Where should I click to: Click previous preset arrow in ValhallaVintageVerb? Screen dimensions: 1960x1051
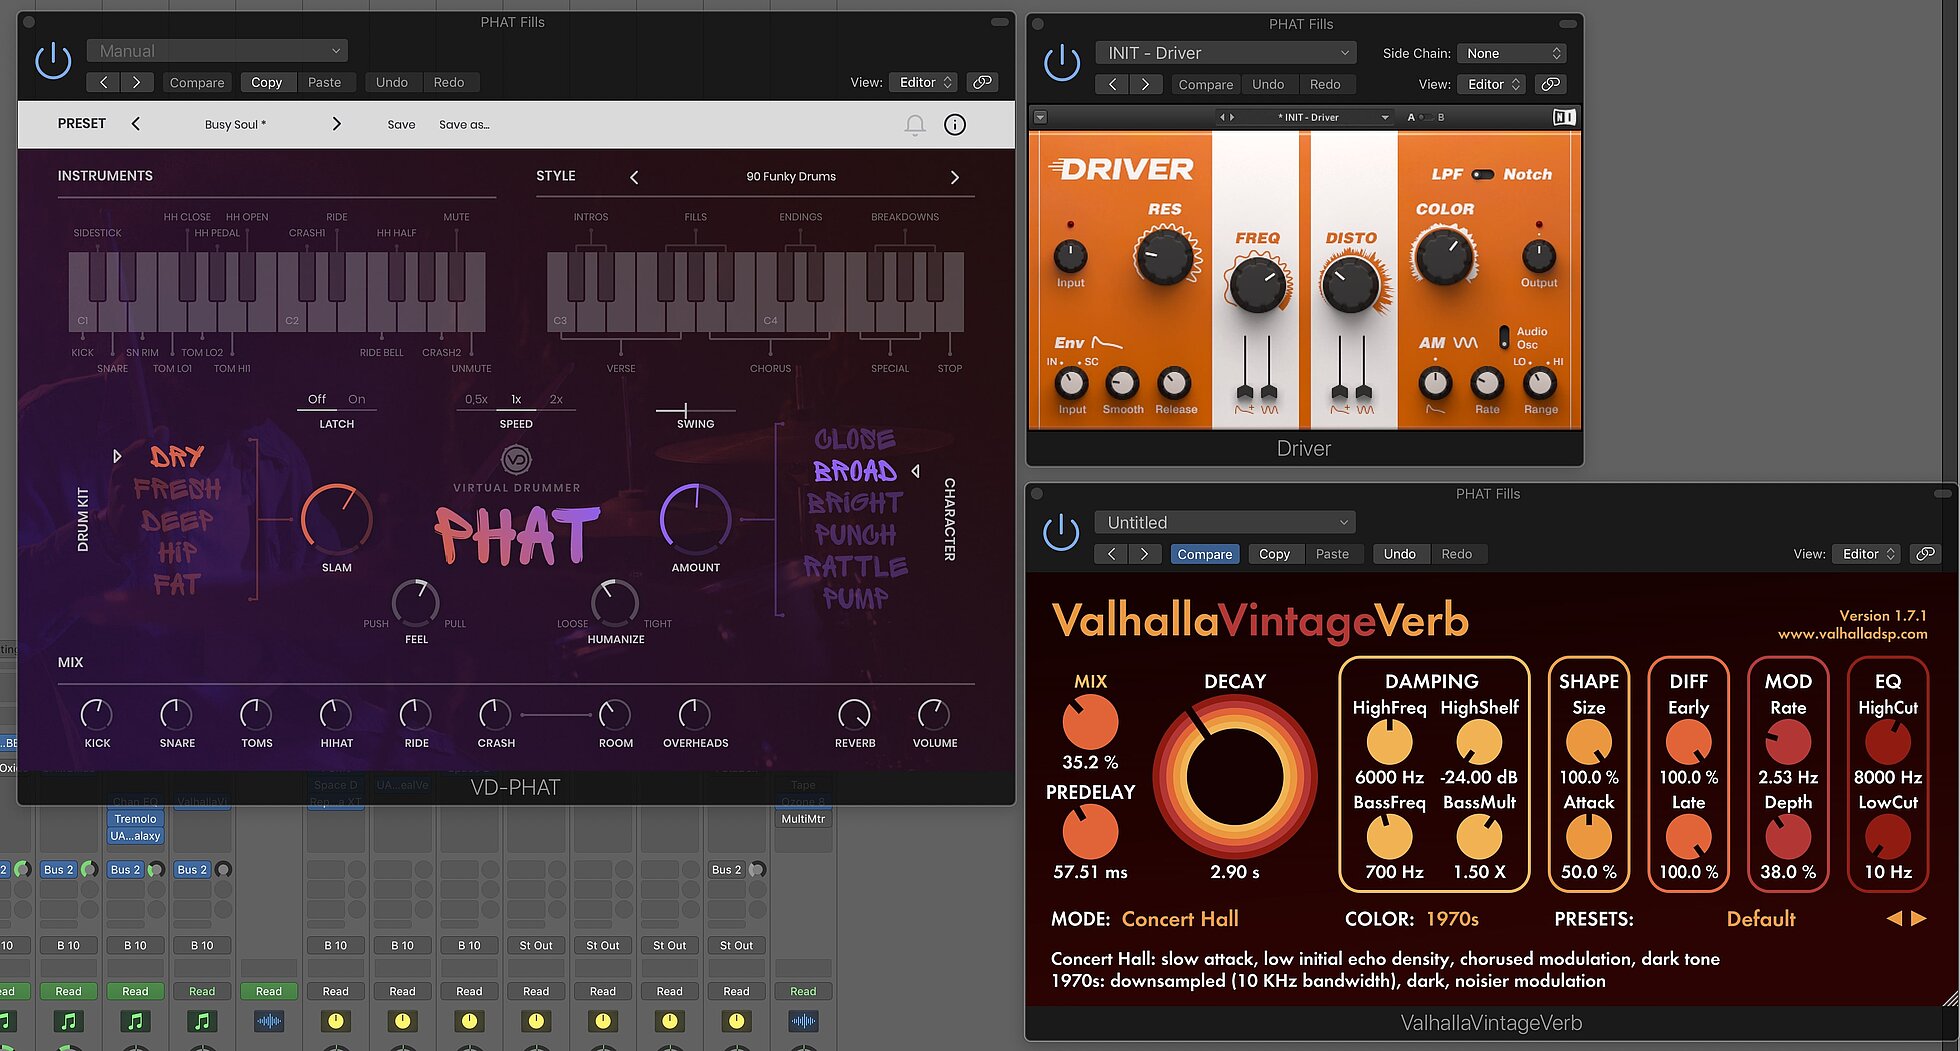click(x=1894, y=918)
